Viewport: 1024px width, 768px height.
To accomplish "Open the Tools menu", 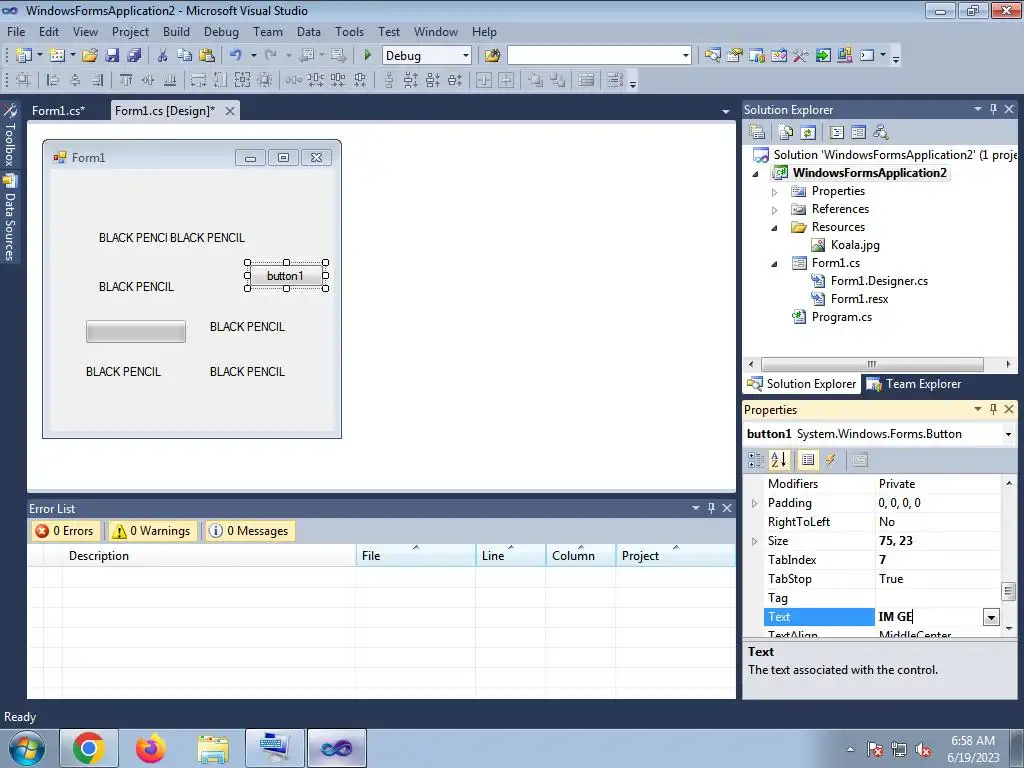I will tap(349, 31).
